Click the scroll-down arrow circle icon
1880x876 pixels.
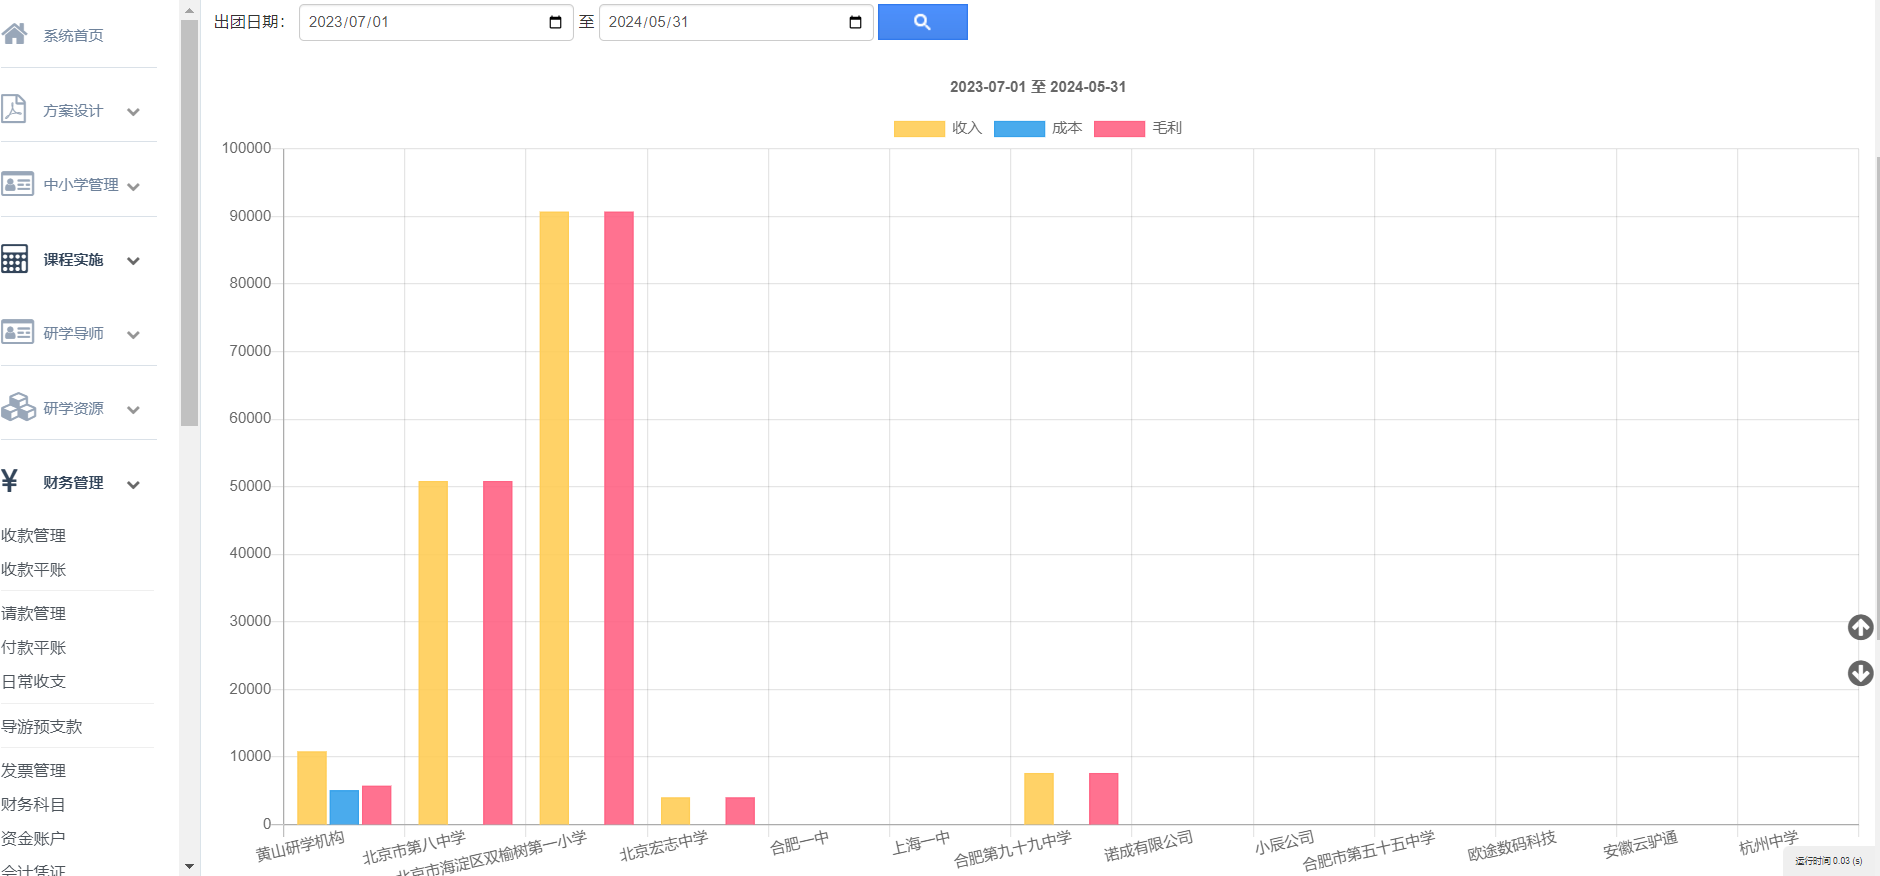1860,673
